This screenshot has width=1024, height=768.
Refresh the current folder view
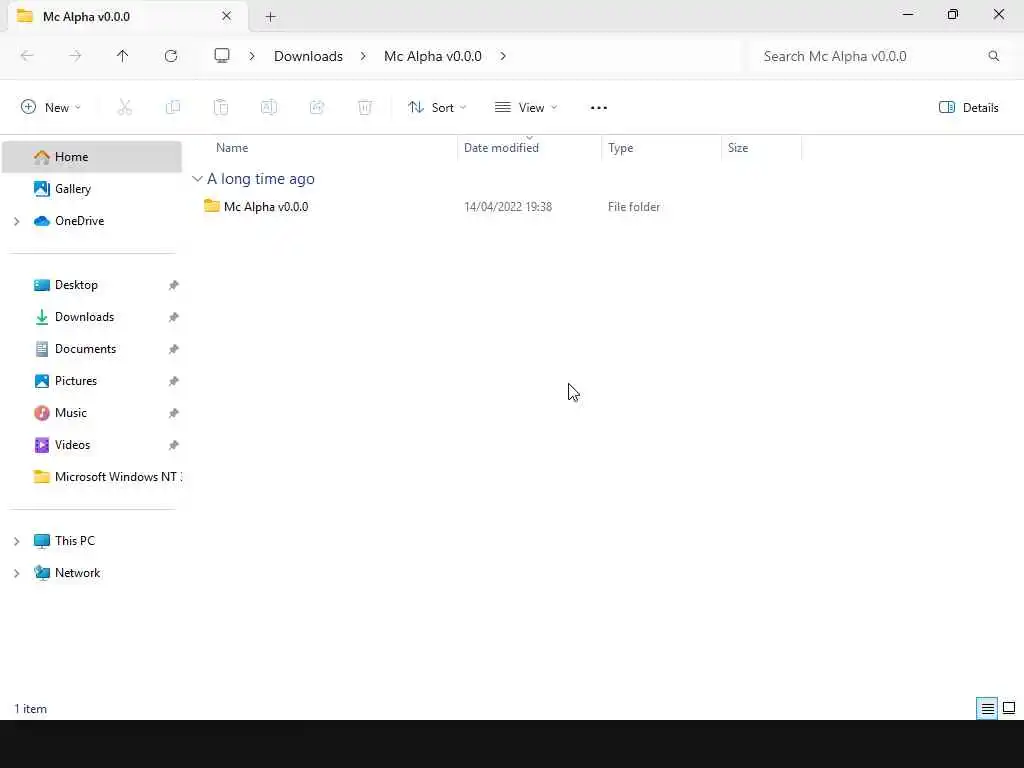pos(171,56)
